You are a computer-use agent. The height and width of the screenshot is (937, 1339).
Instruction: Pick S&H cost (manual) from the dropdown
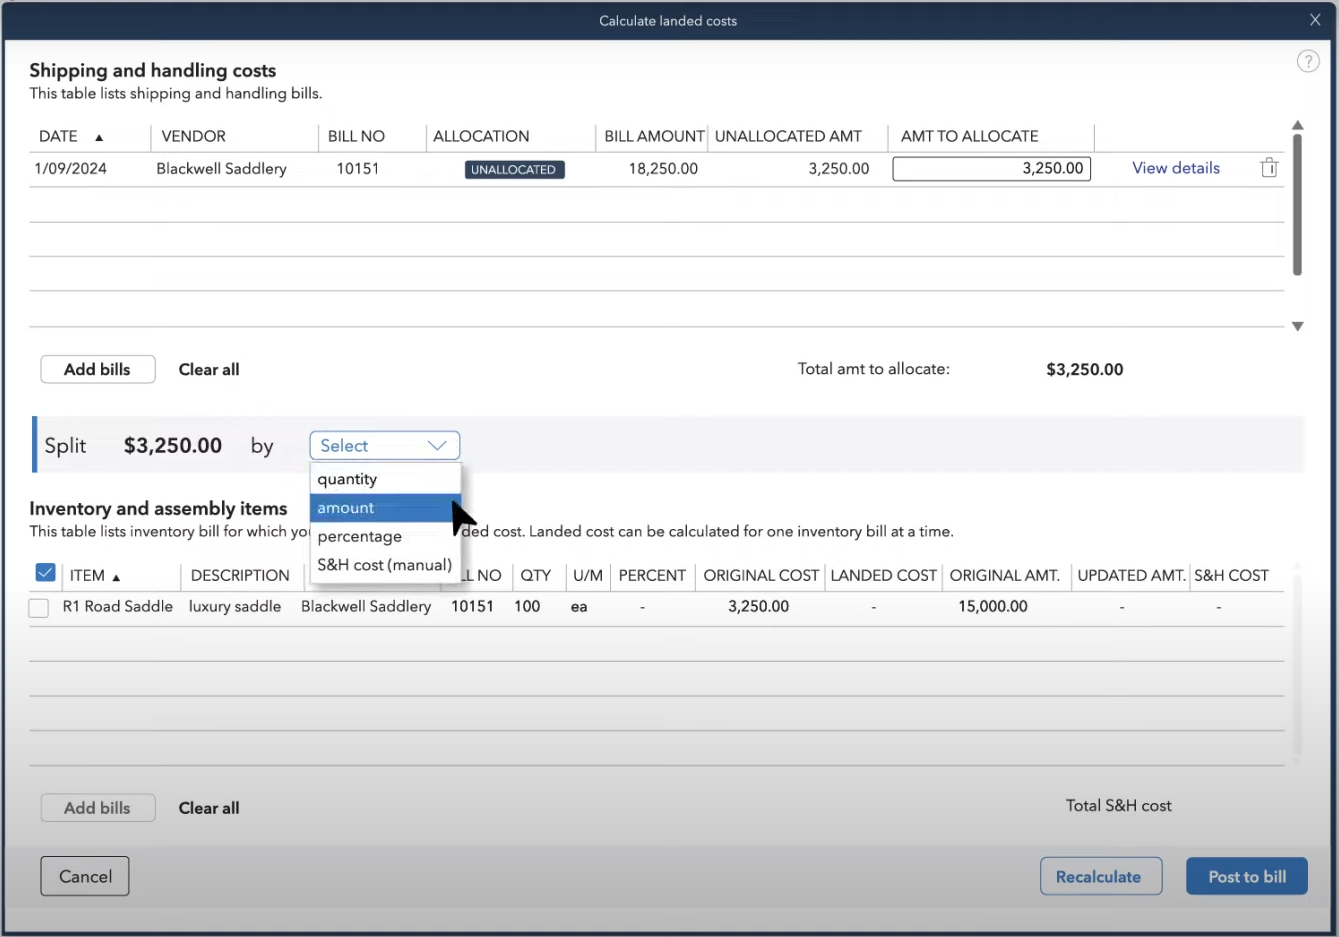383,565
